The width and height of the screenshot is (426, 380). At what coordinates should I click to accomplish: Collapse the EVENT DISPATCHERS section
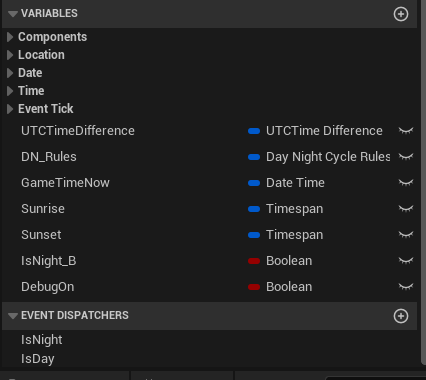click(x=13, y=316)
